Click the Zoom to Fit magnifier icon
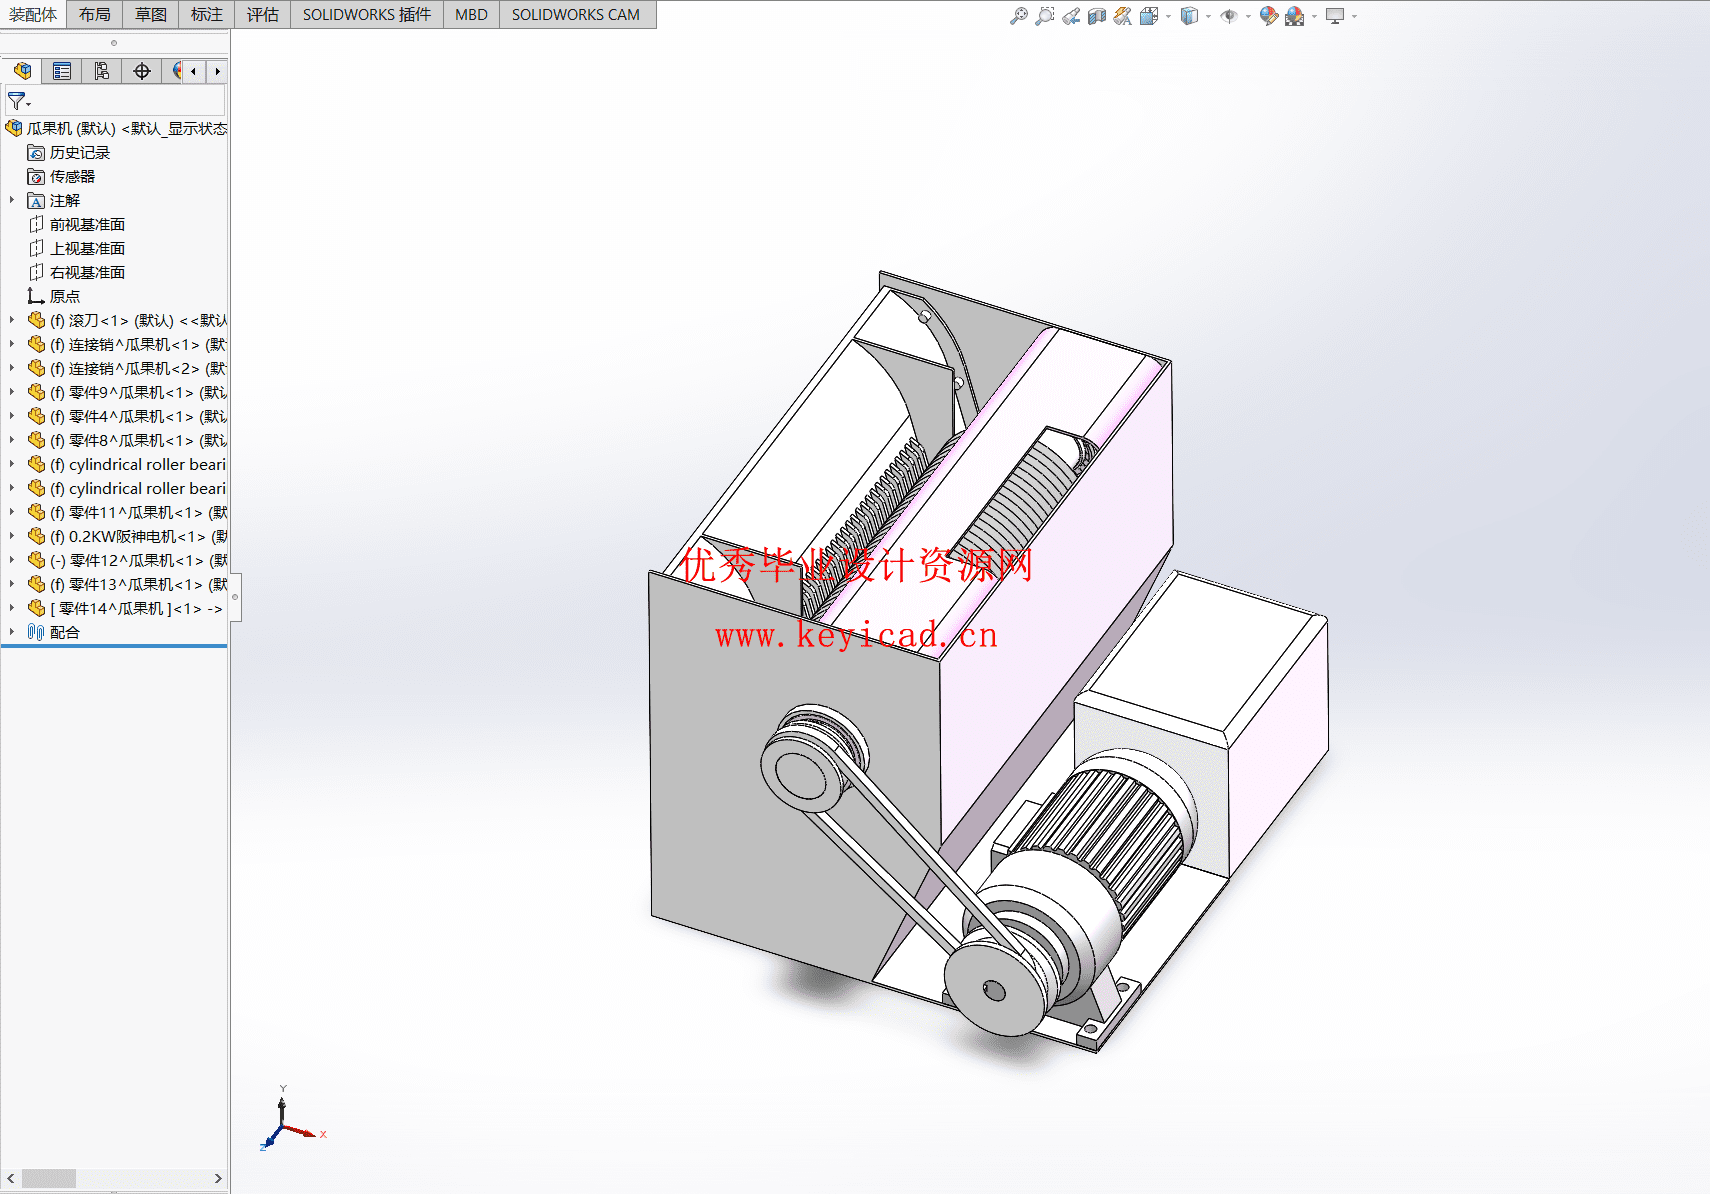The width and height of the screenshot is (1710, 1194). 1018,16
